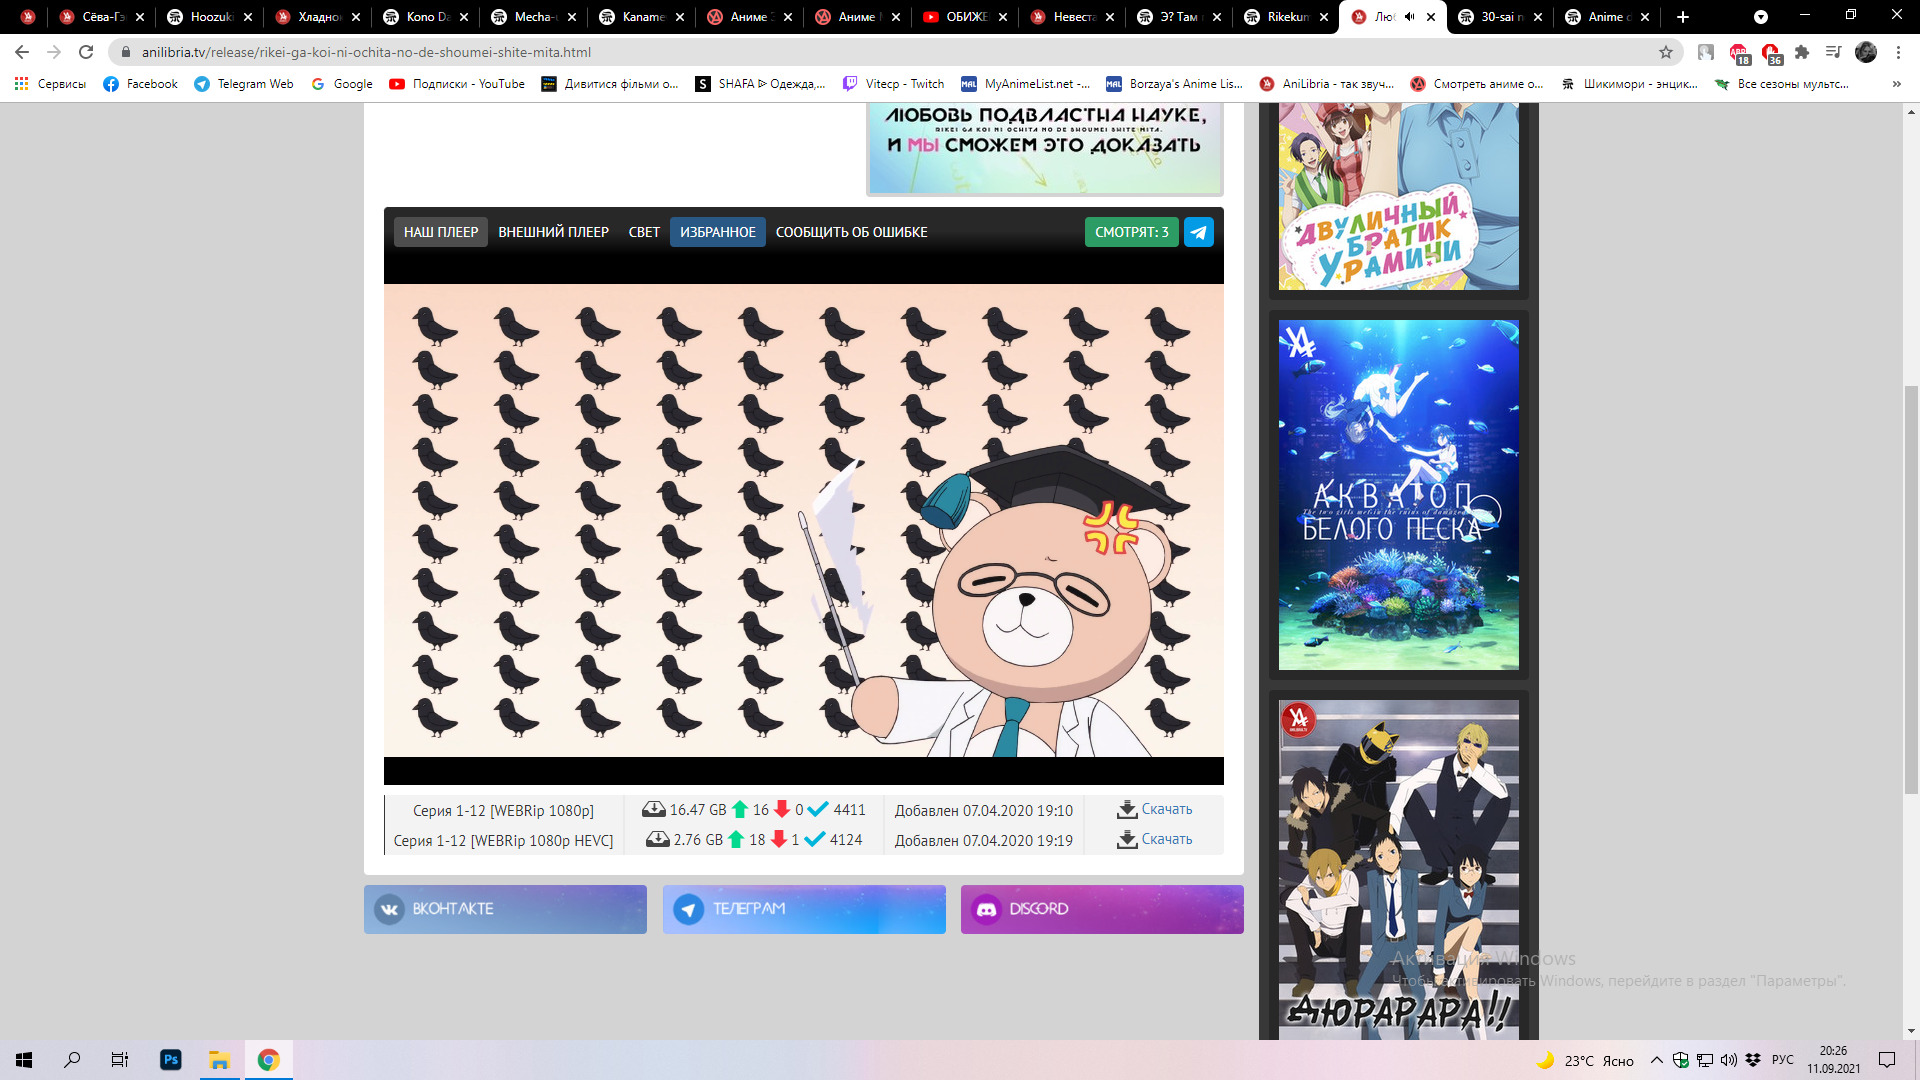Open the Chrome media control icon
The image size is (1920, 1080).
pyautogui.click(x=1833, y=52)
